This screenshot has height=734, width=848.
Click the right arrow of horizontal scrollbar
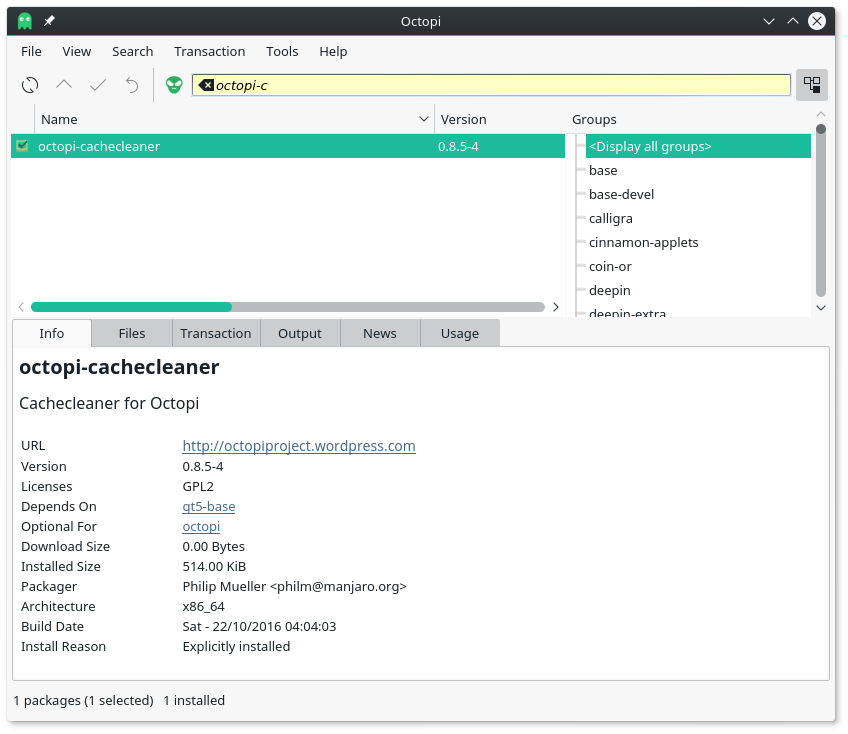click(x=555, y=307)
